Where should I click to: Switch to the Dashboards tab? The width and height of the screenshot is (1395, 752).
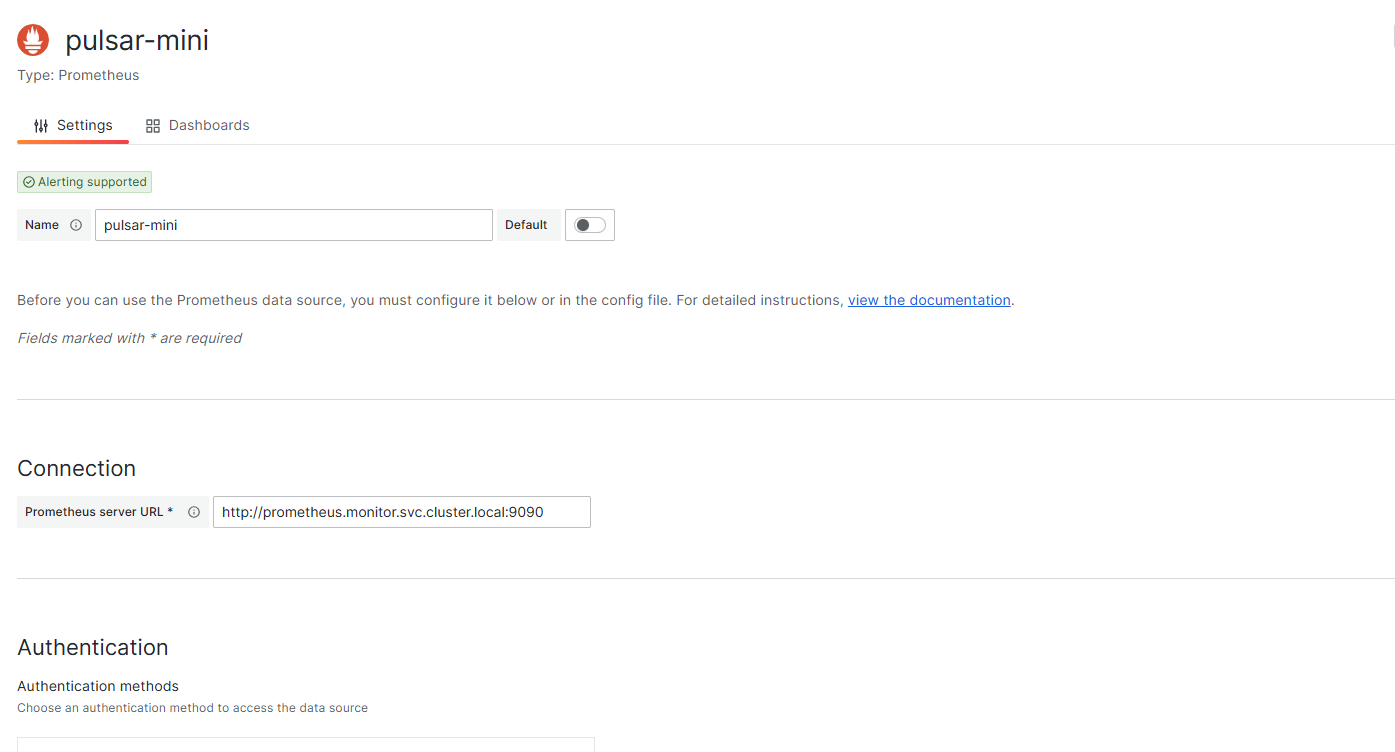coord(198,126)
